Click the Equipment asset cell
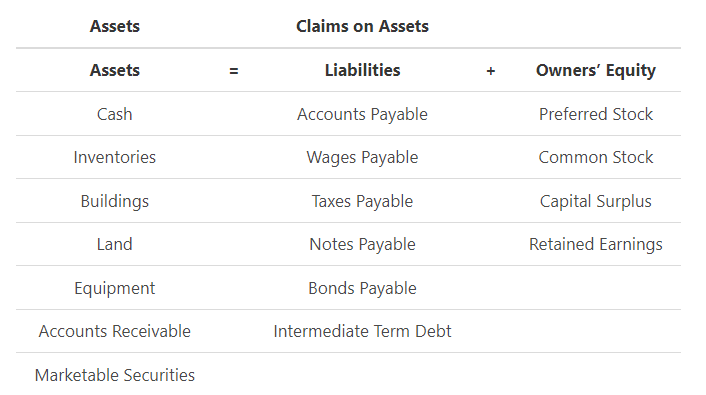The height and width of the screenshot is (395, 706). (x=114, y=288)
